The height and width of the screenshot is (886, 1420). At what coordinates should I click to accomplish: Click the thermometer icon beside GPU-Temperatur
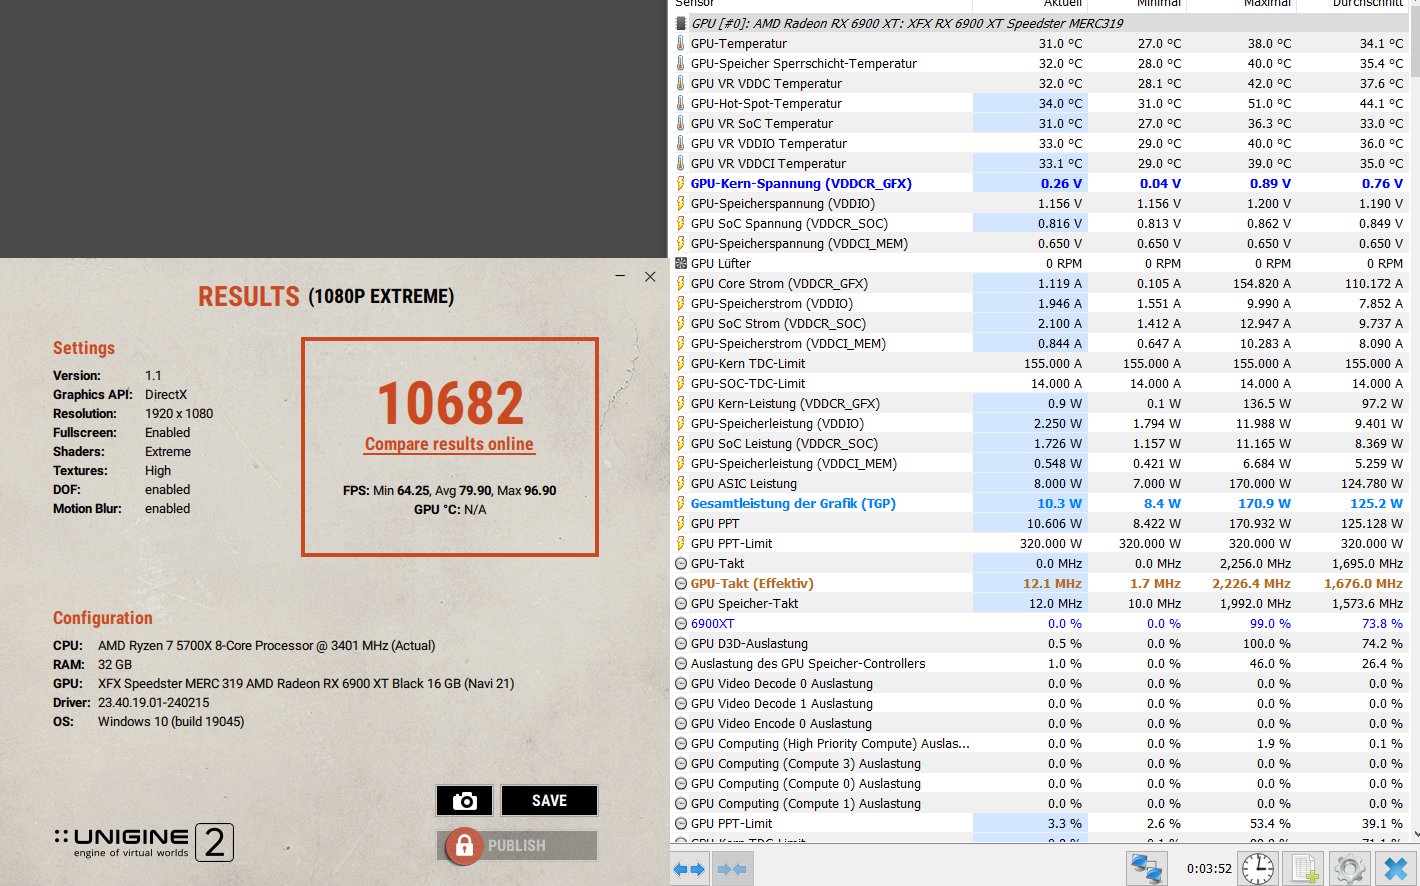pos(681,43)
